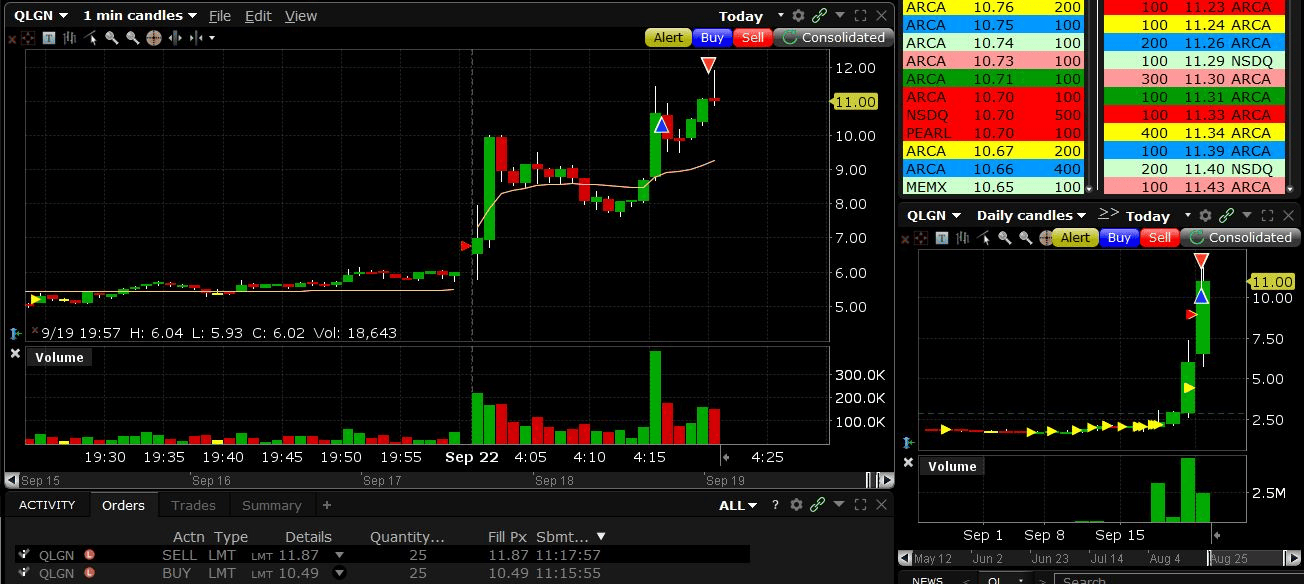1304x584 pixels.
Task: Click the help question mark in Activity panel
Action: (x=775, y=505)
